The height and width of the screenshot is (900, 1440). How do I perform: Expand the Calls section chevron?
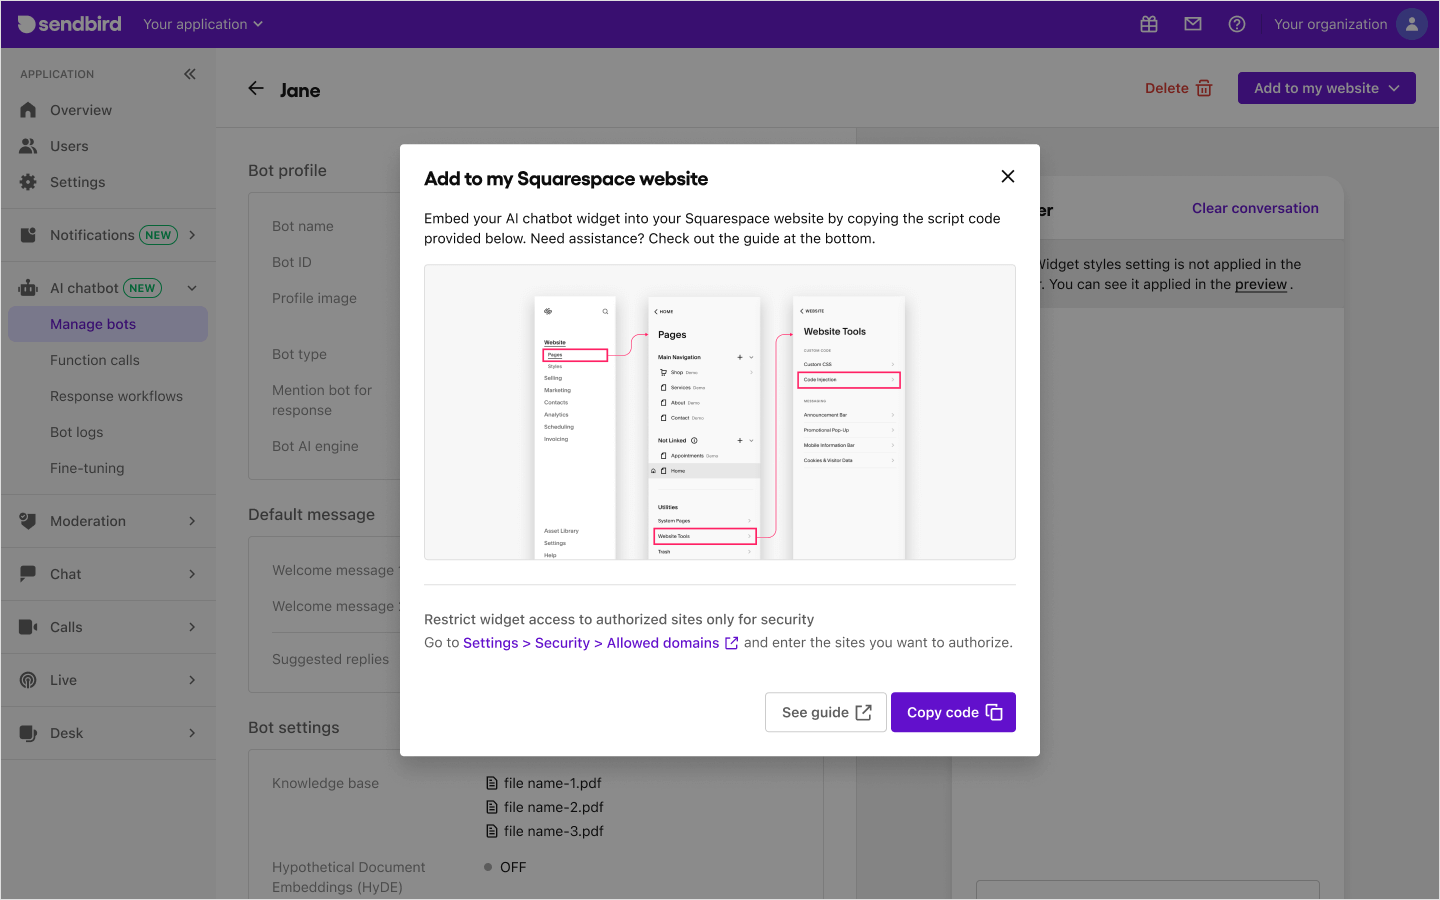point(192,627)
